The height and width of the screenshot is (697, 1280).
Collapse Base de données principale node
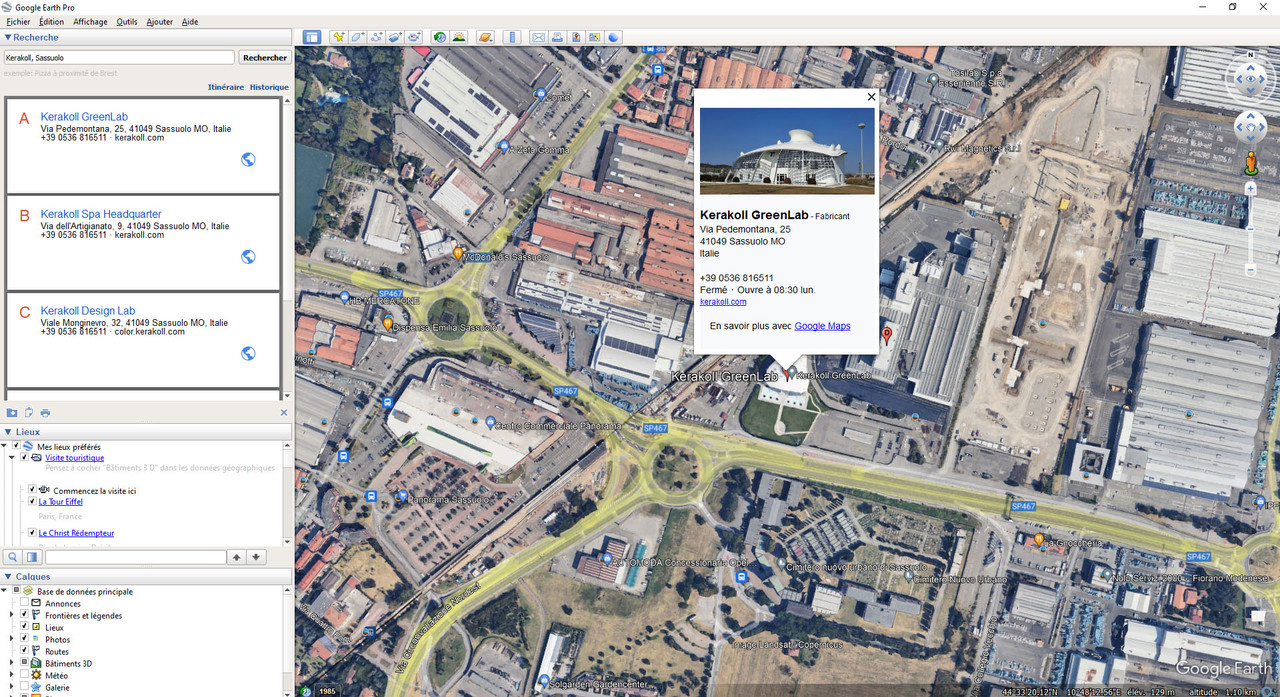4,591
